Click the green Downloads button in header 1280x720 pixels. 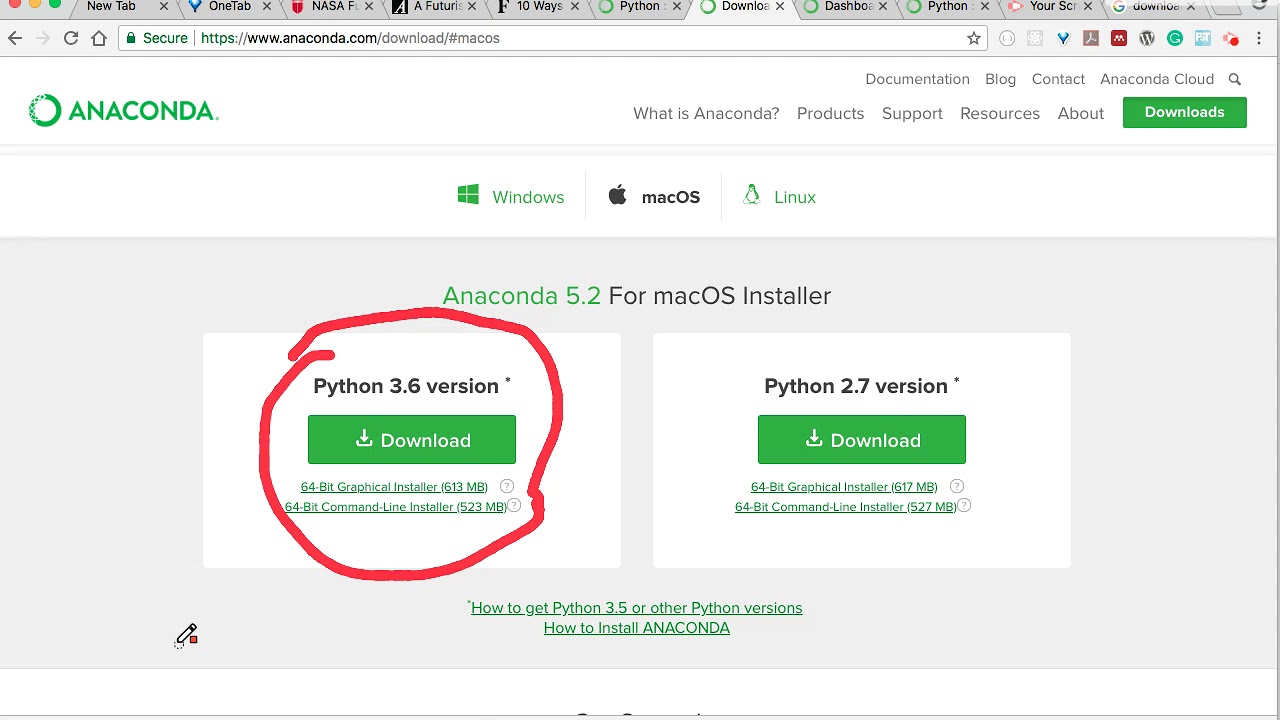1184,112
